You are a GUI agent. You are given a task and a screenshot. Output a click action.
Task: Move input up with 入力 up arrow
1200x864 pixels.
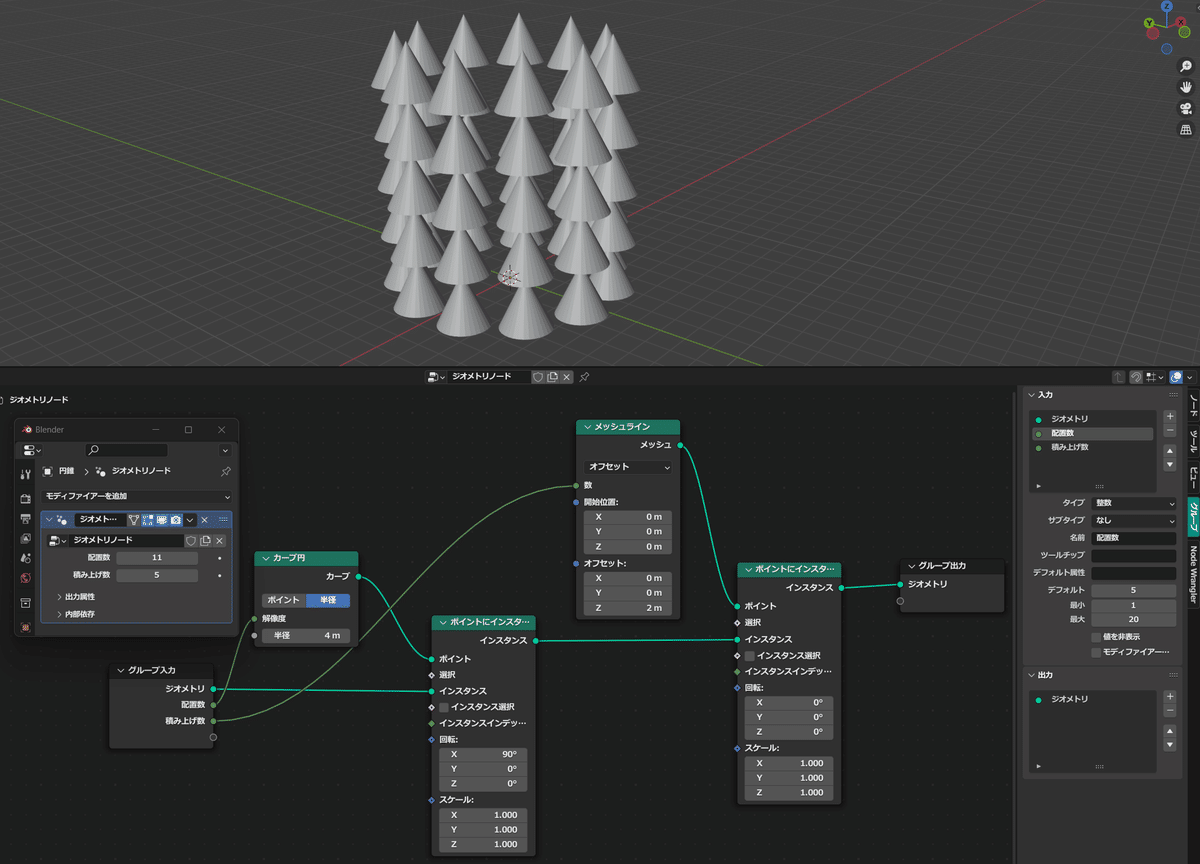[1170, 451]
